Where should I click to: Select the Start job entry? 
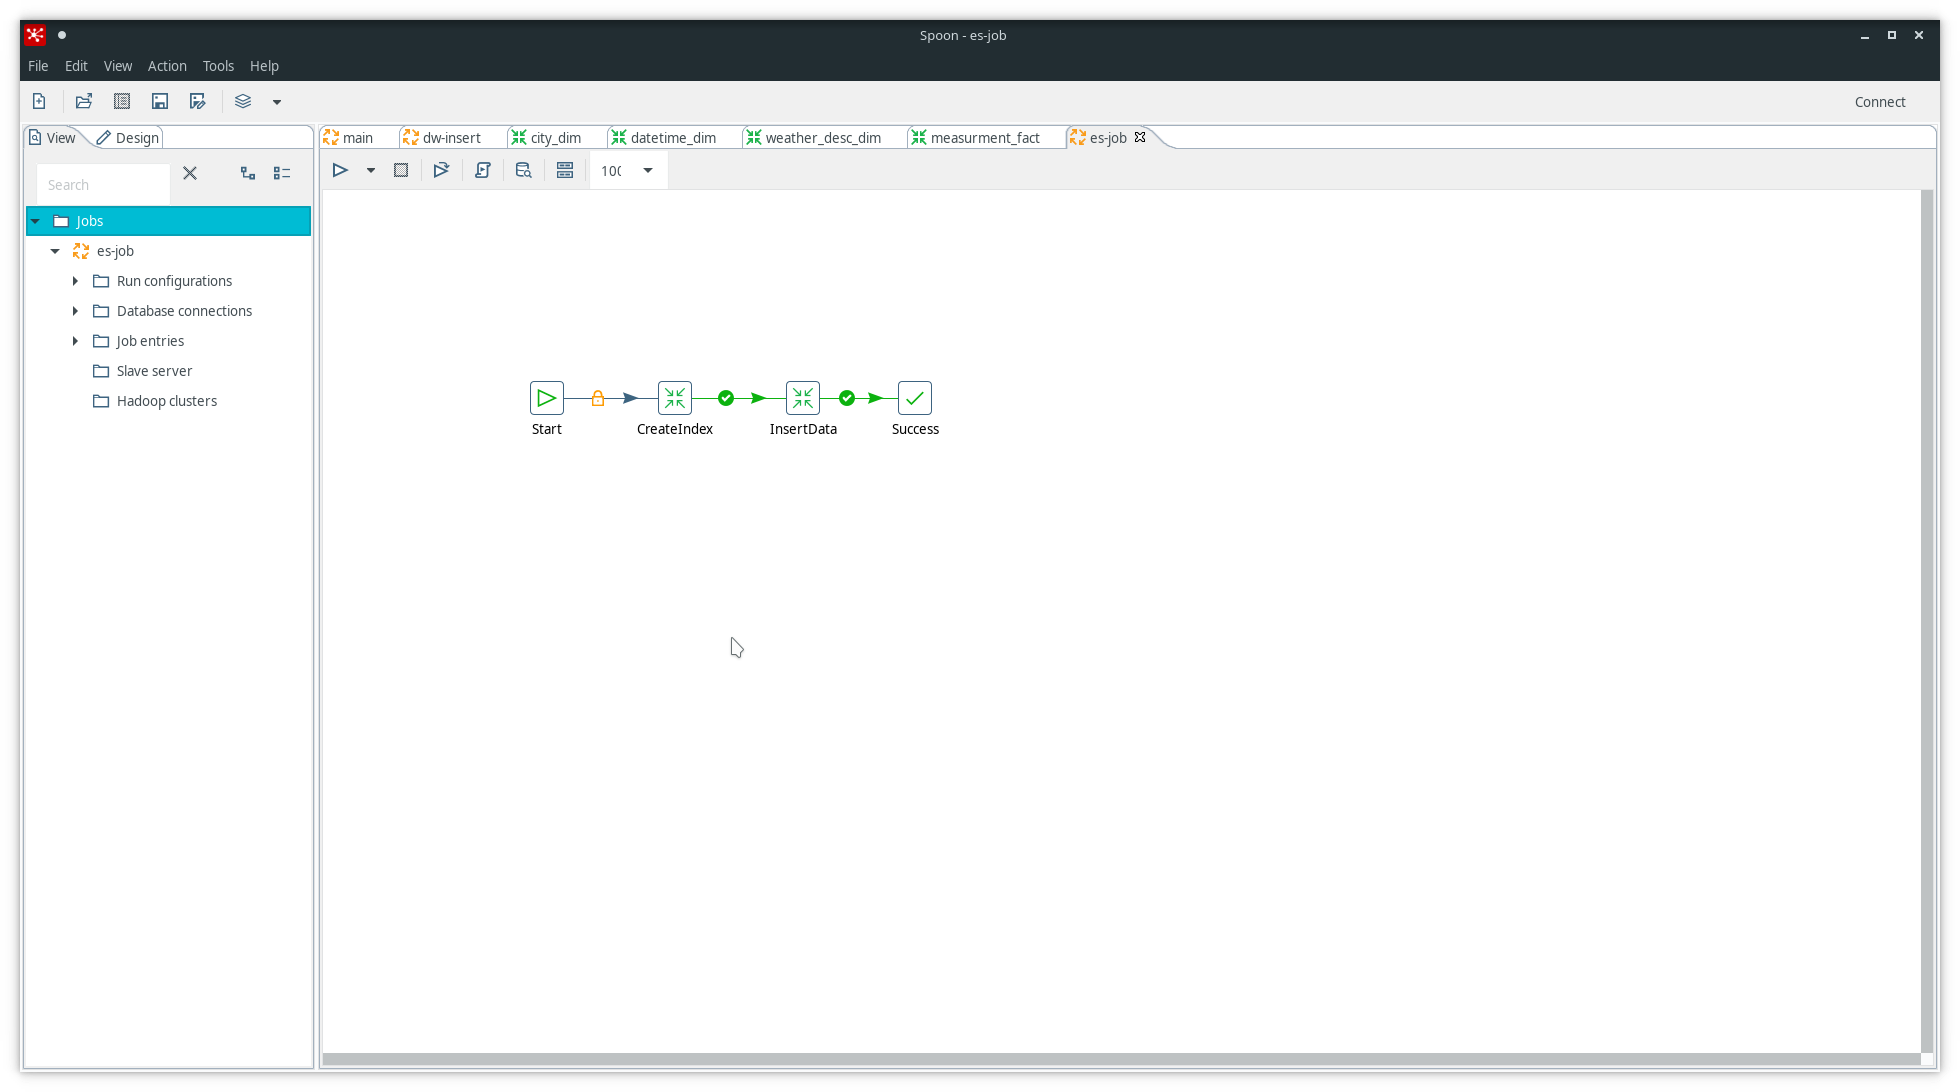[547, 398]
